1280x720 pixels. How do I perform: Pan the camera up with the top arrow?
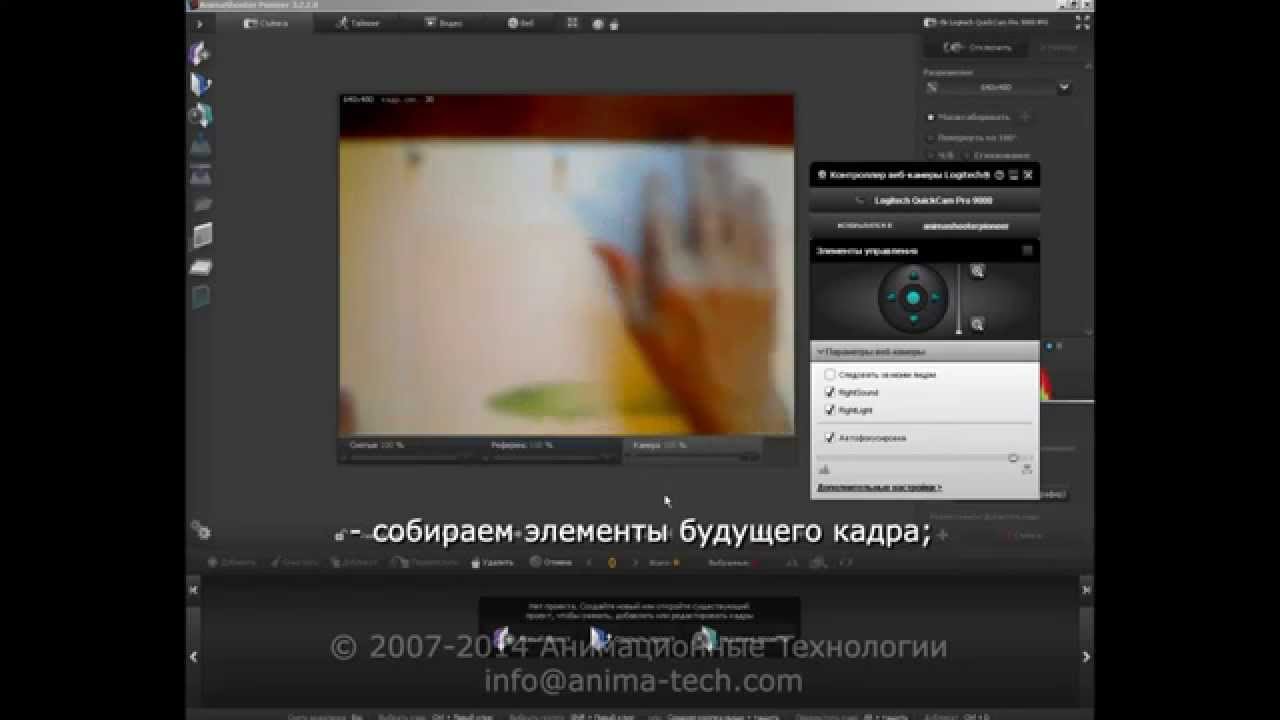pos(913,276)
